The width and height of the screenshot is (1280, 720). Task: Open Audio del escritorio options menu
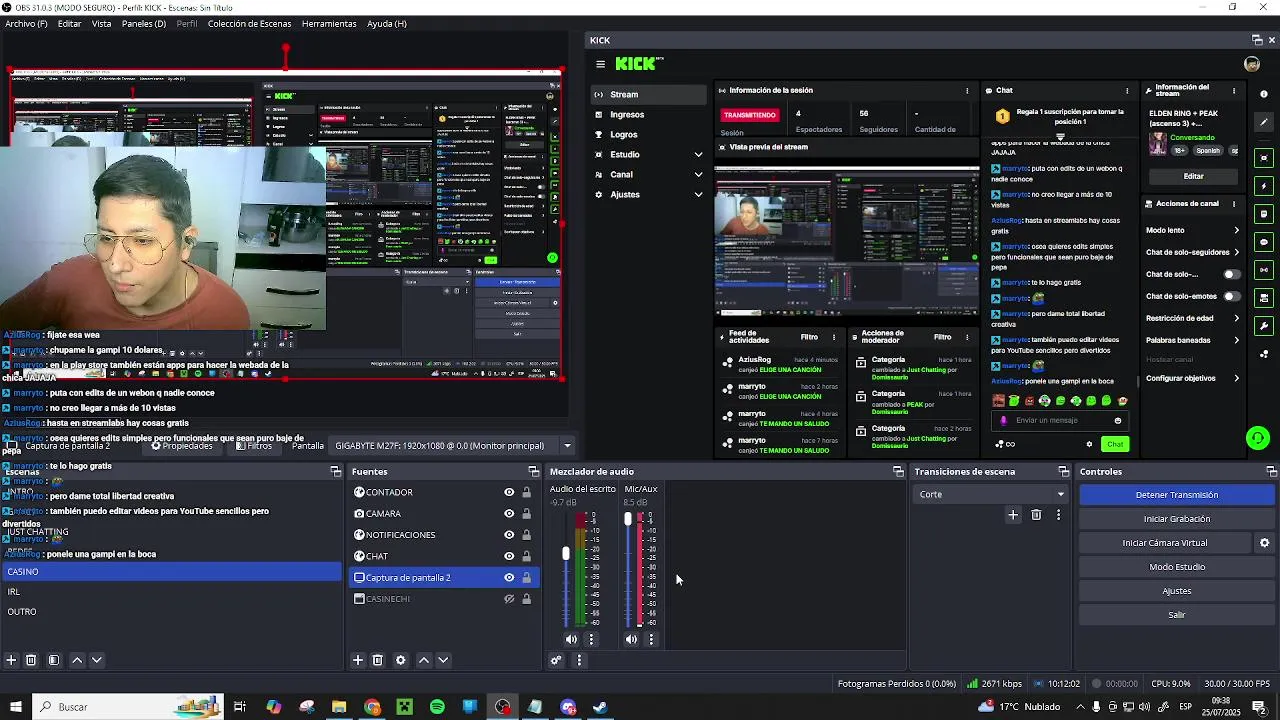591,639
